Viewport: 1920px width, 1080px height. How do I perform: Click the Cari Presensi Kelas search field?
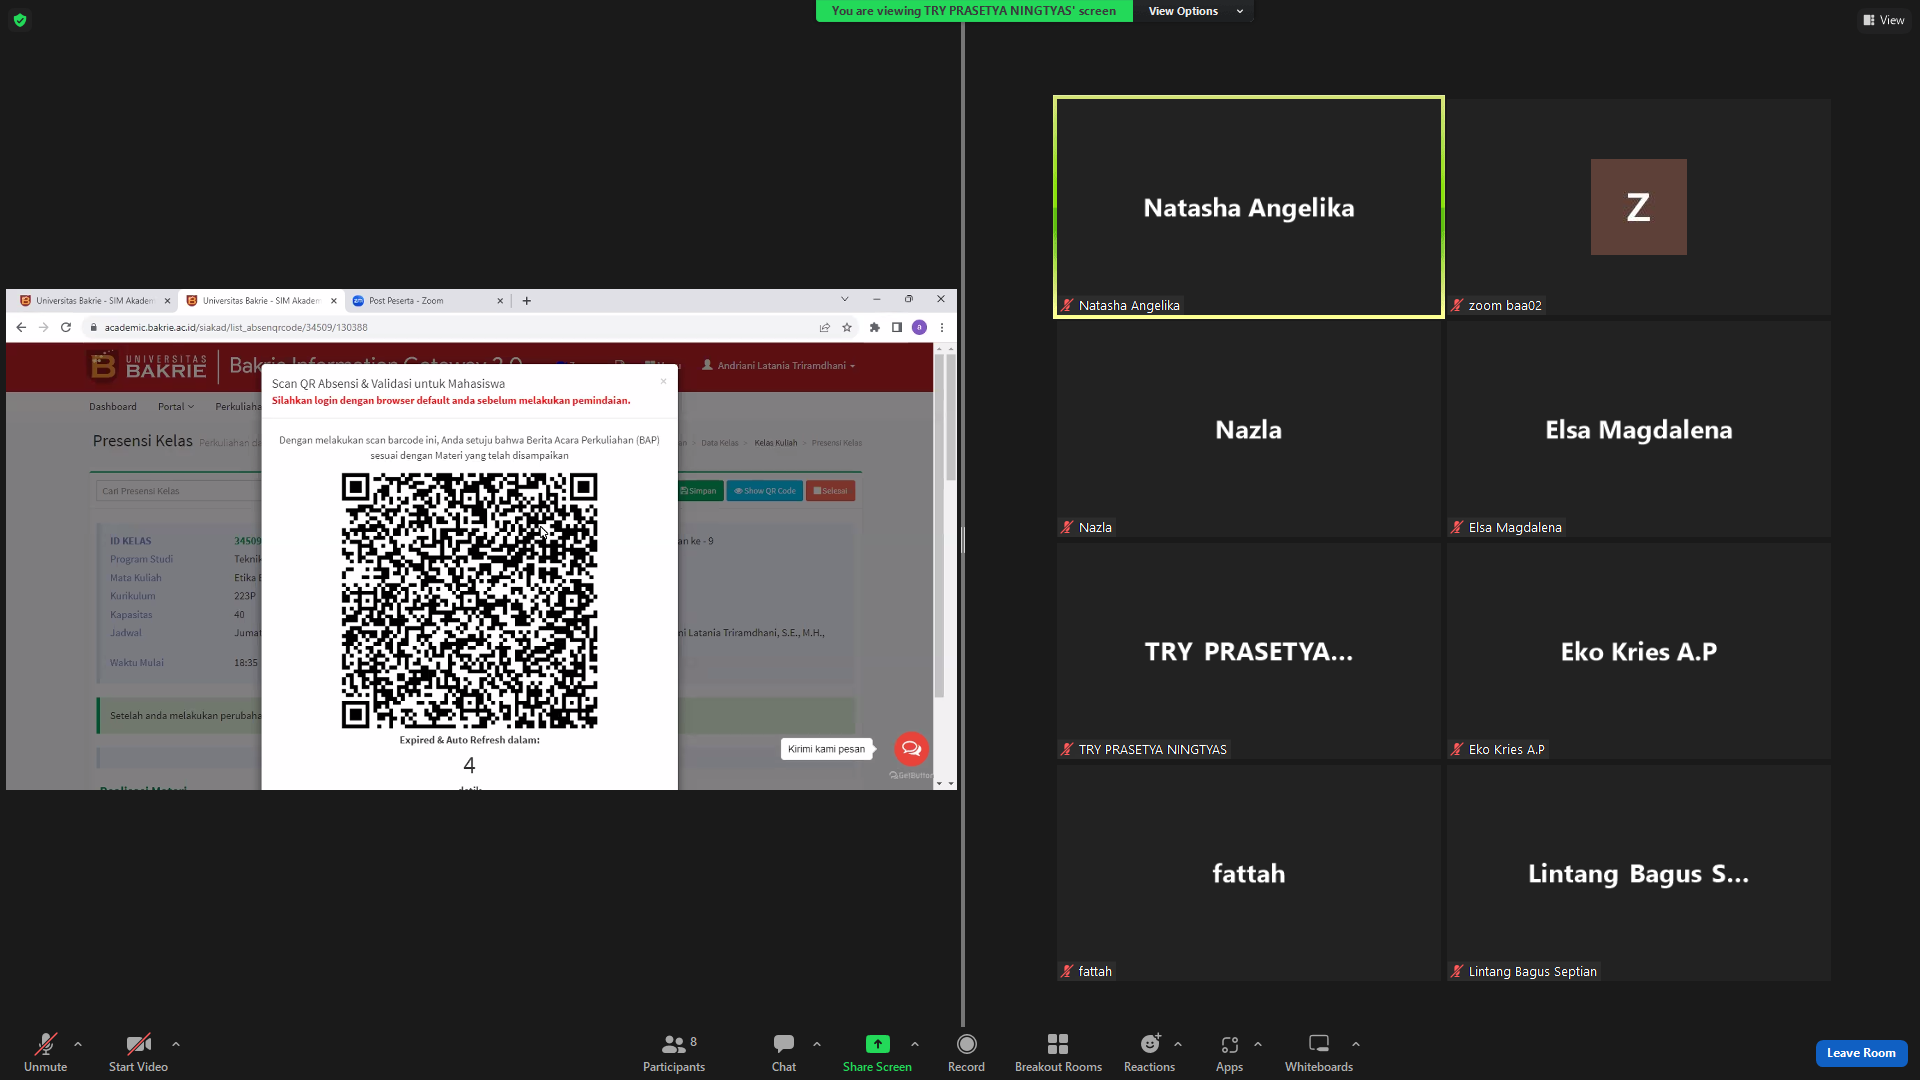[x=180, y=491]
